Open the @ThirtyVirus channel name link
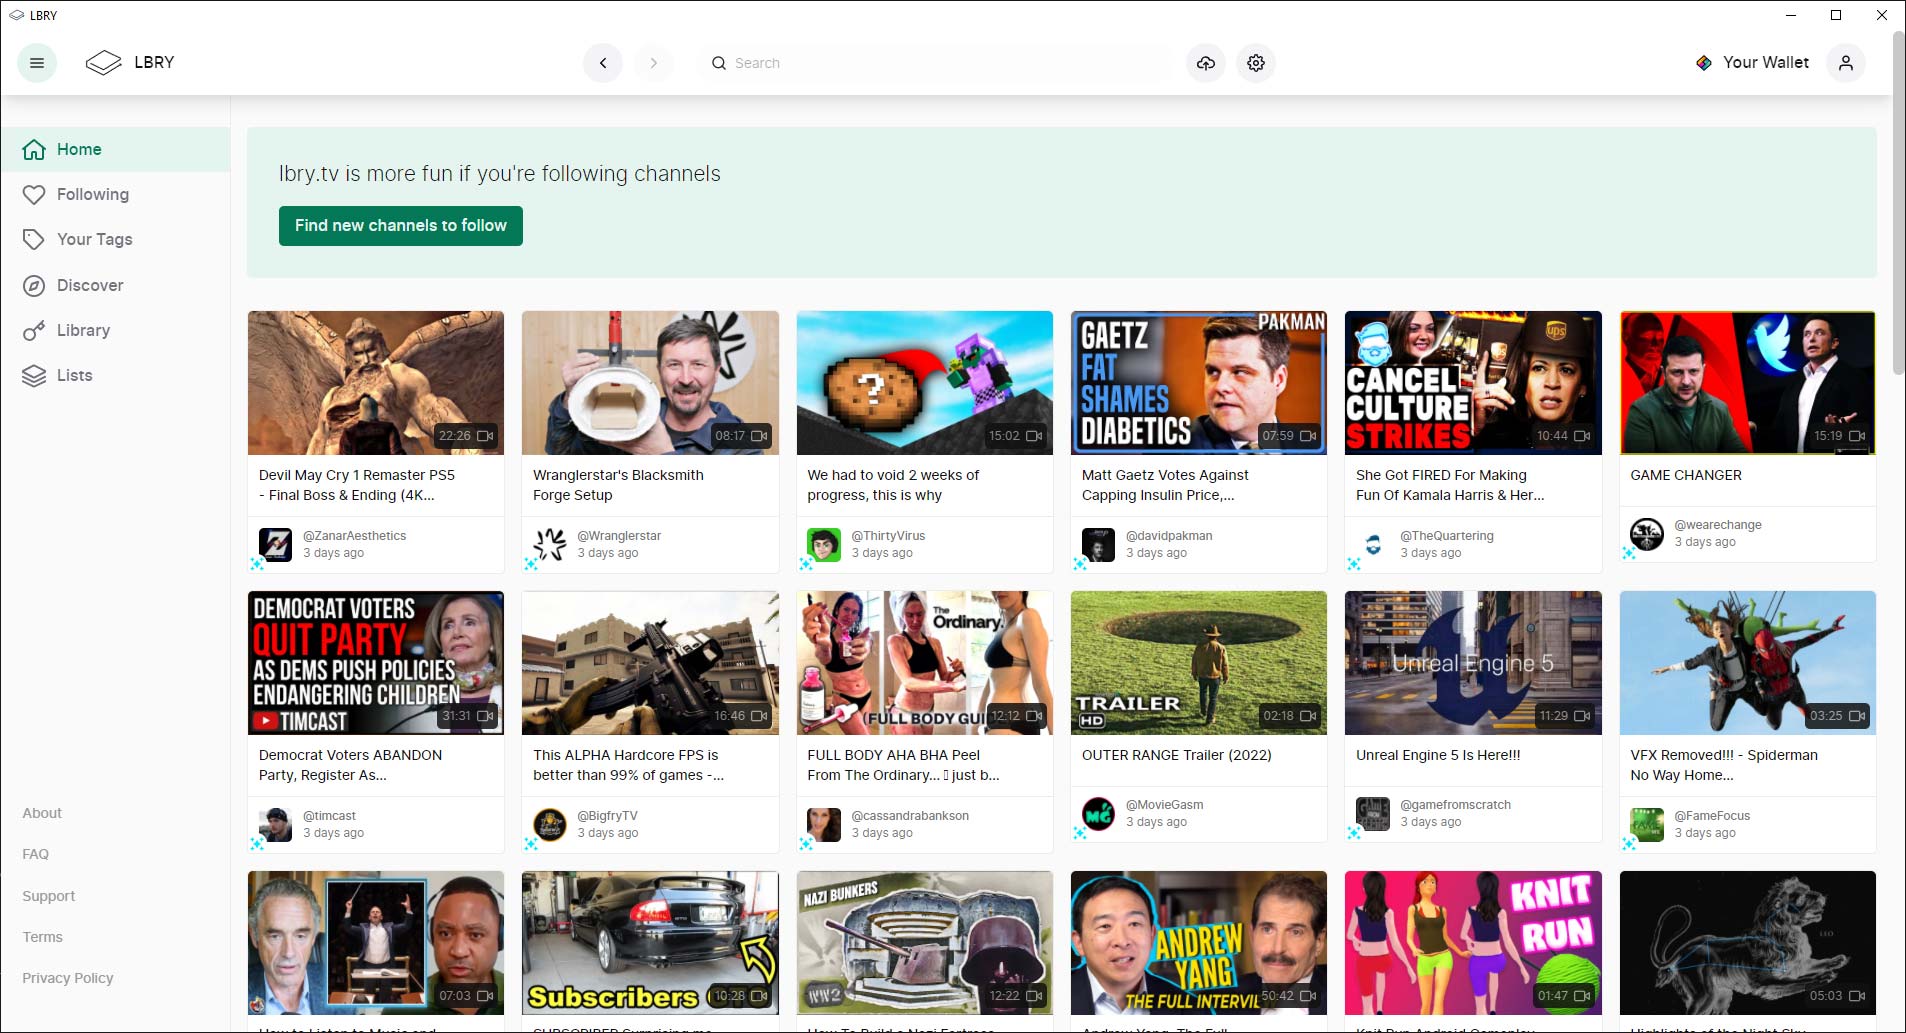Viewport: 1906px width, 1033px height. coord(888,536)
